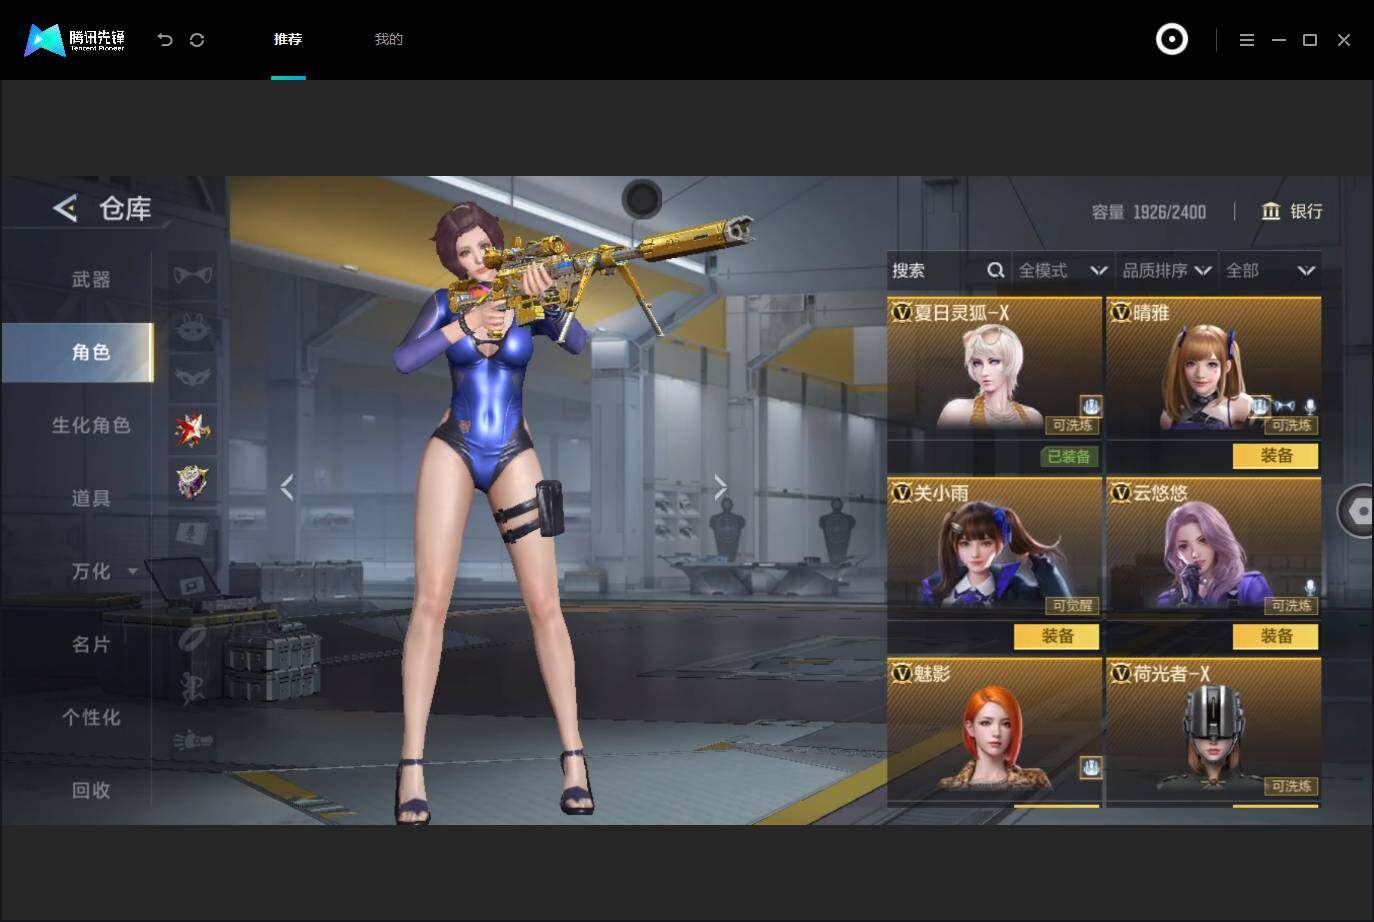The height and width of the screenshot is (922, 1374).
Task: Select the purple crest emblem icon
Action: (x=192, y=482)
